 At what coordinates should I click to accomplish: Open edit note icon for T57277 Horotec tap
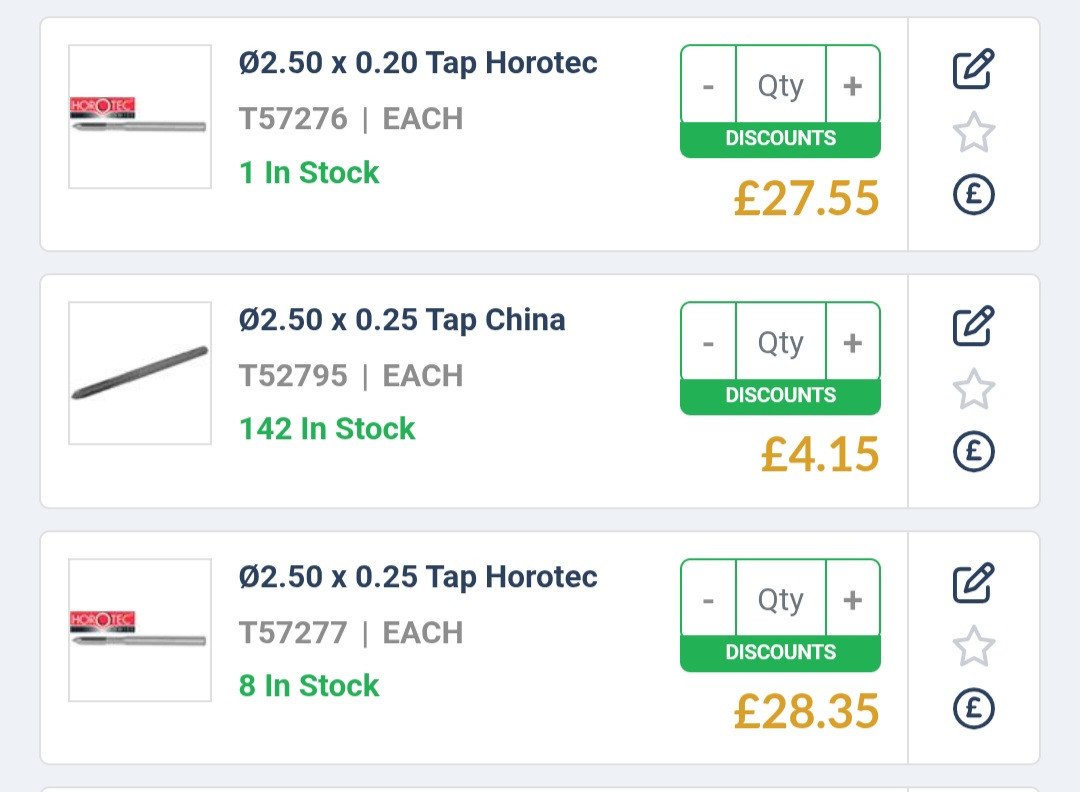974,583
